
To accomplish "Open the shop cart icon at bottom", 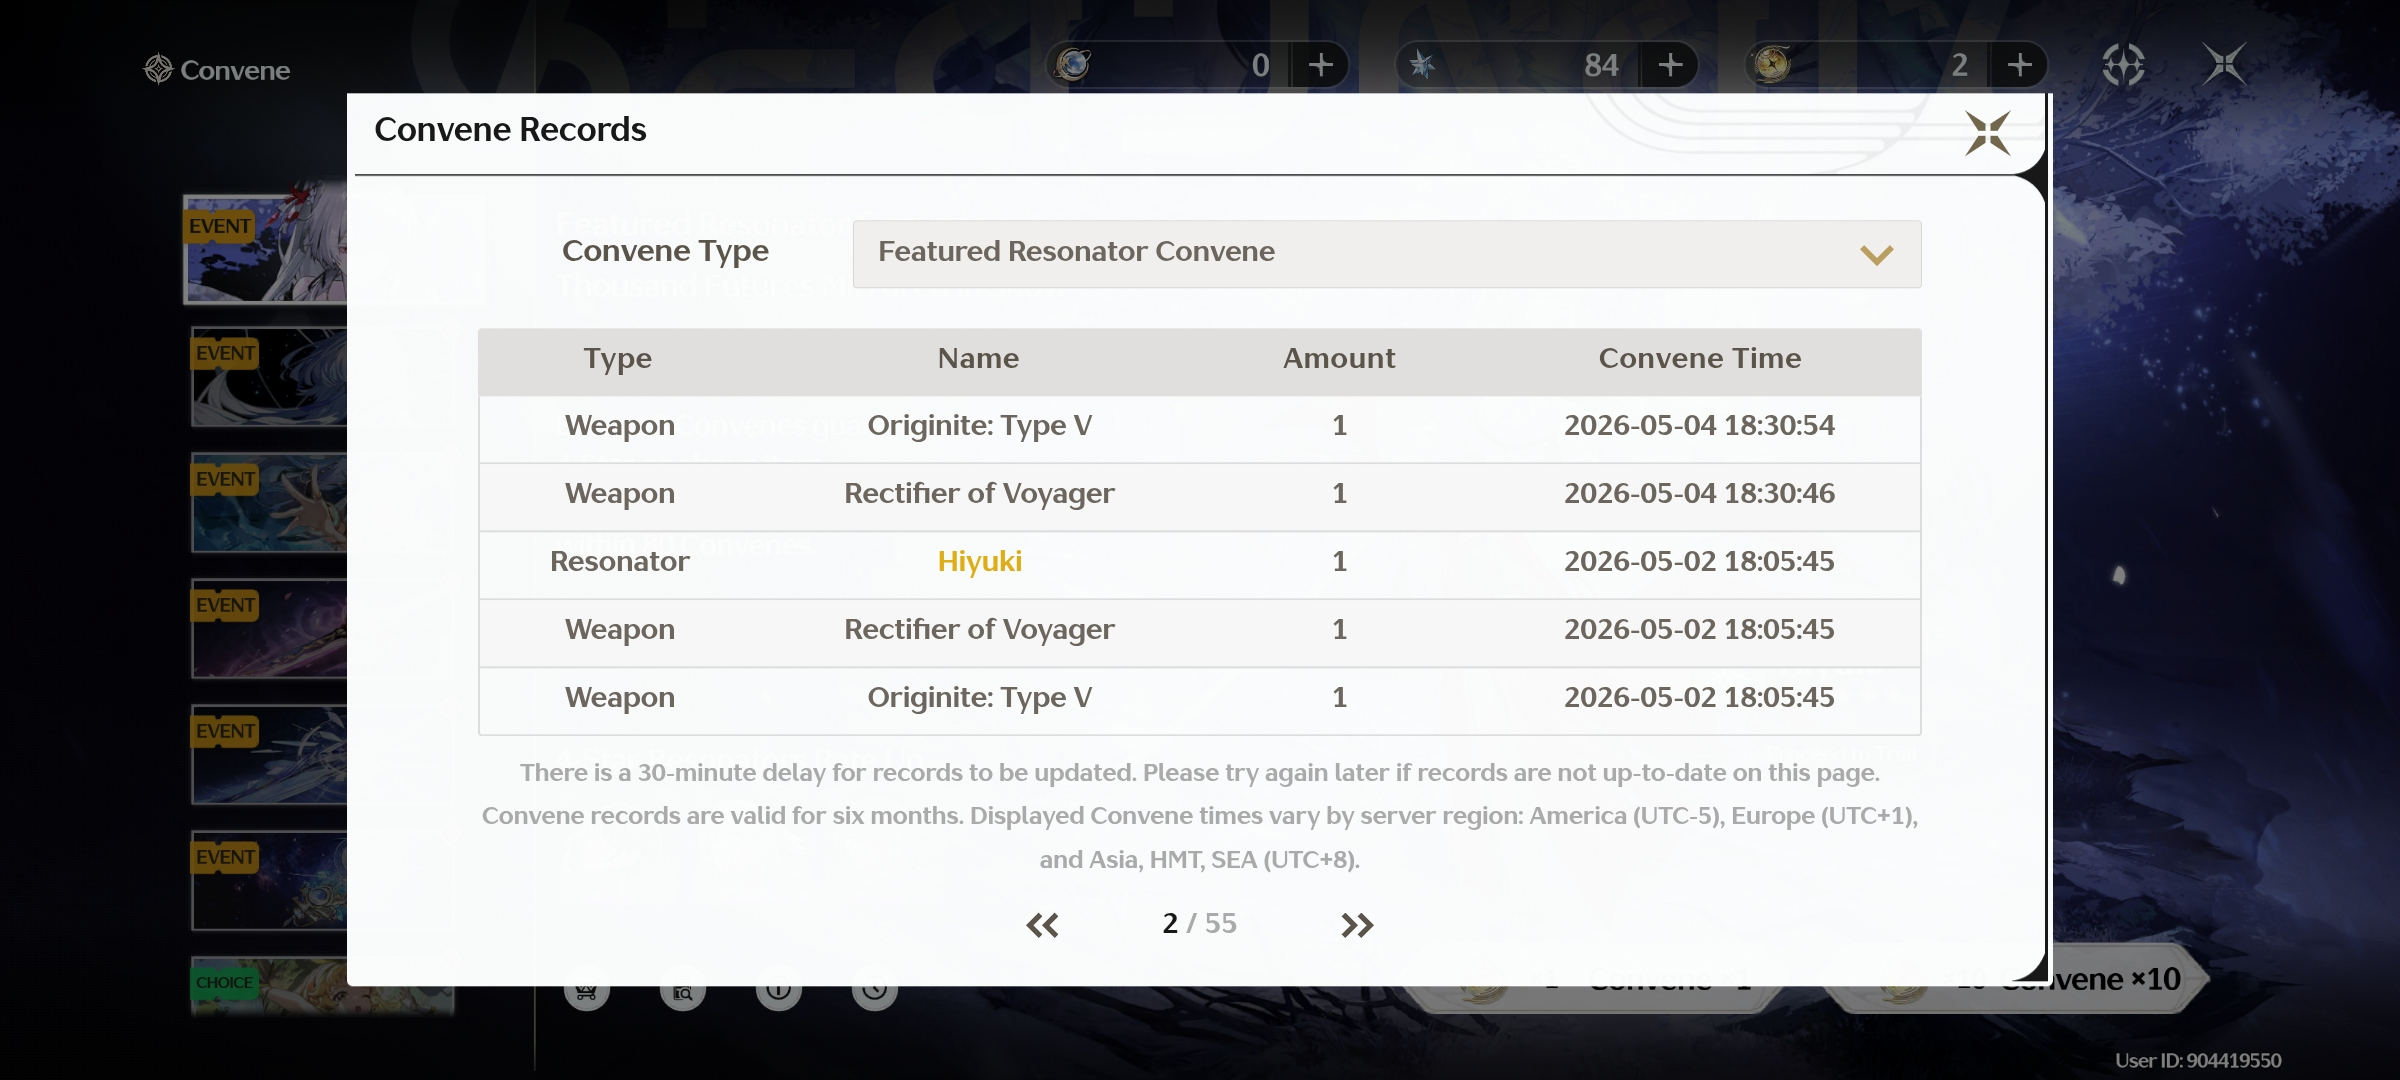I will (586, 990).
